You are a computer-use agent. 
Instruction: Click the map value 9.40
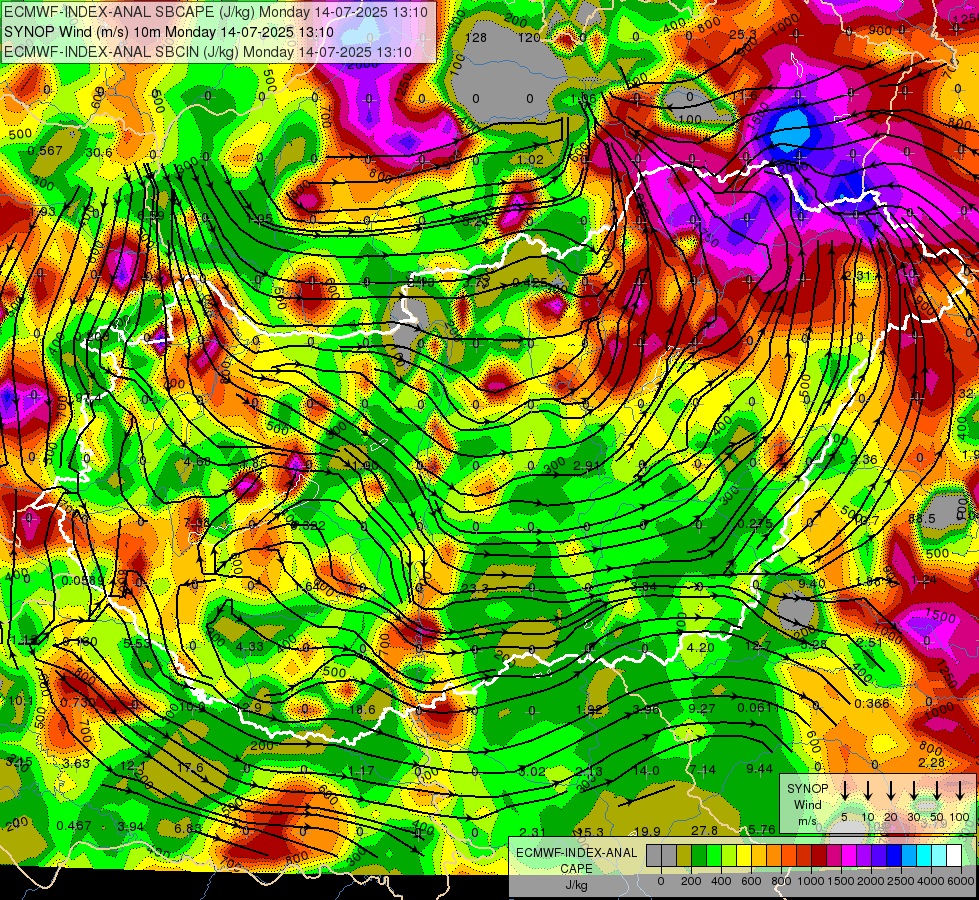point(812,583)
